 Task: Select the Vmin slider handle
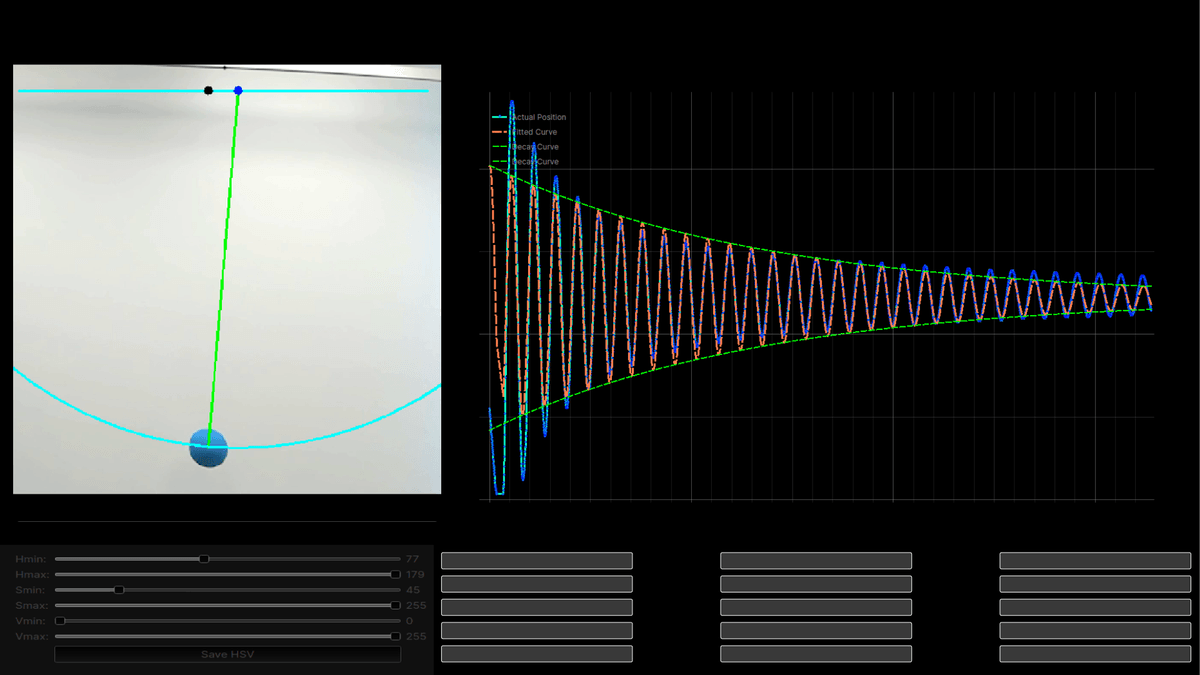tap(61, 620)
